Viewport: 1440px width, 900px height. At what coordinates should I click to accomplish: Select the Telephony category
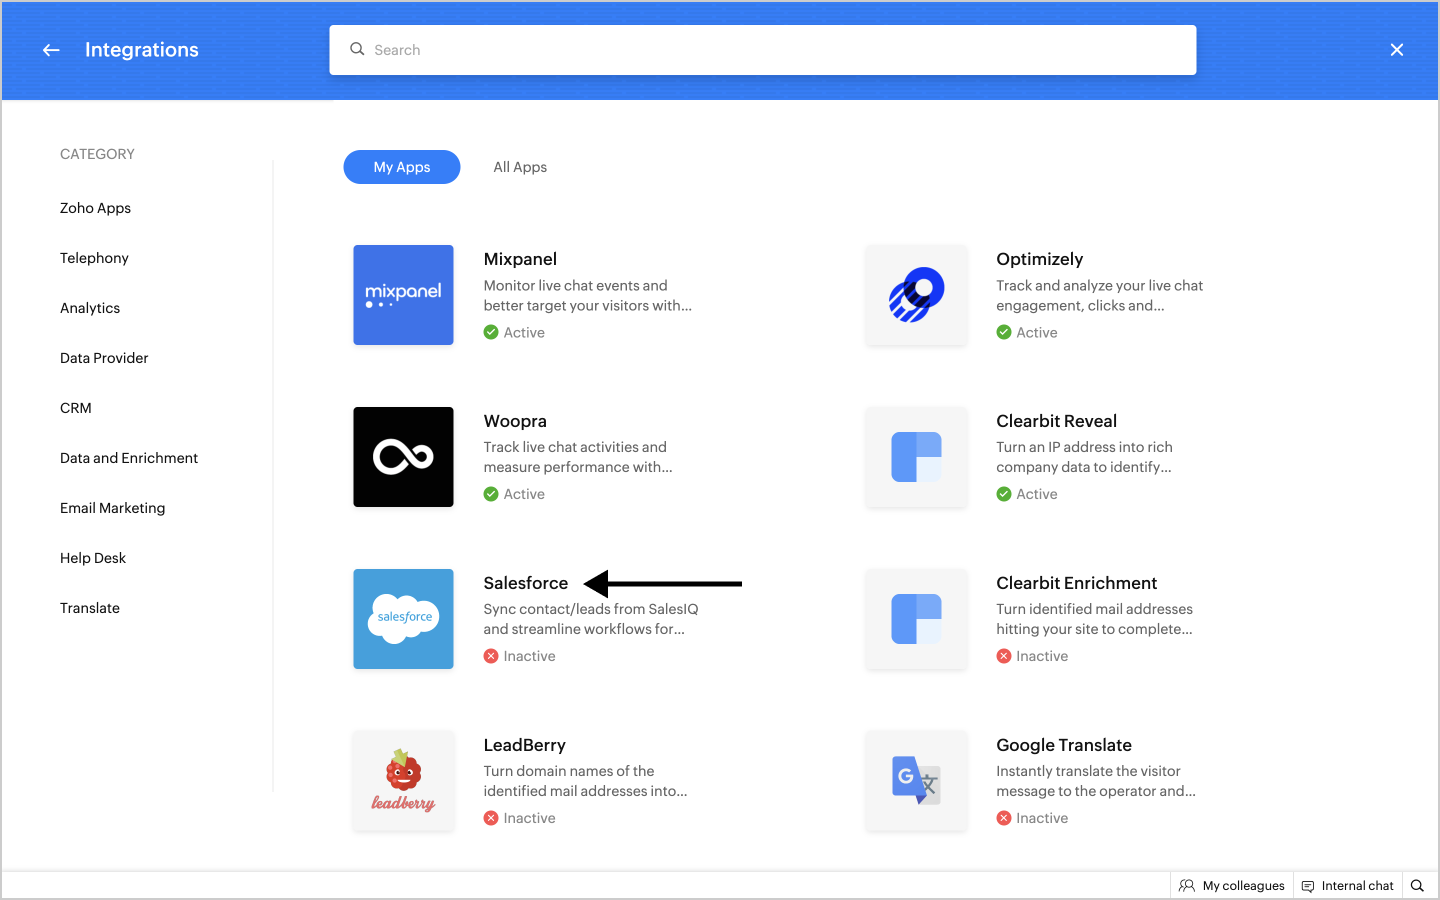tap(94, 258)
